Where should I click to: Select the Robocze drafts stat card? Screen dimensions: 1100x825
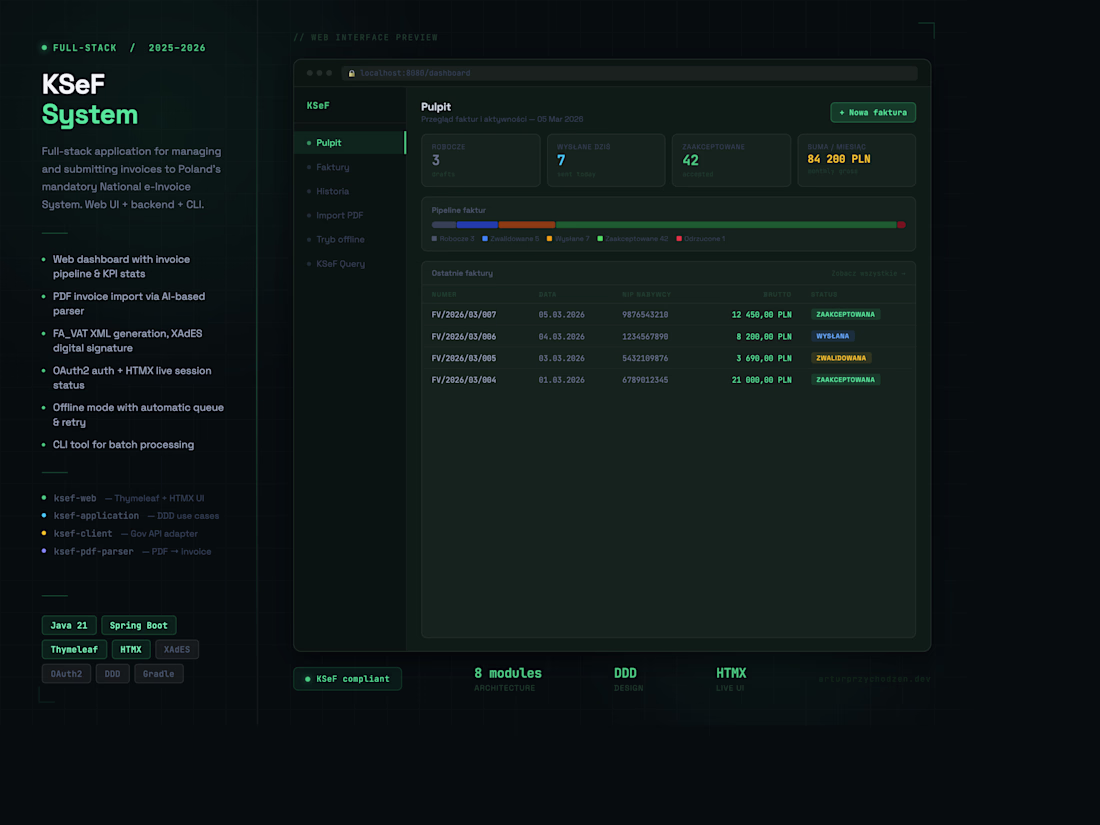(x=481, y=161)
